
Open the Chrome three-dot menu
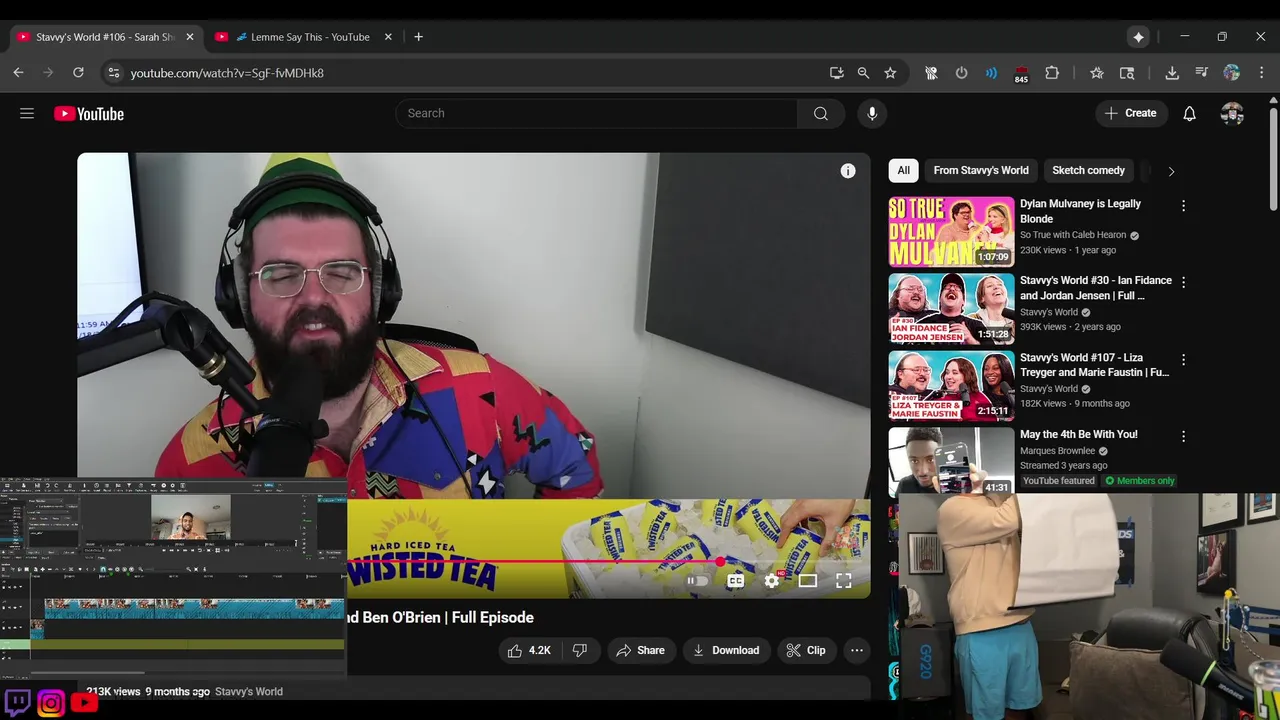click(x=1262, y=73)
